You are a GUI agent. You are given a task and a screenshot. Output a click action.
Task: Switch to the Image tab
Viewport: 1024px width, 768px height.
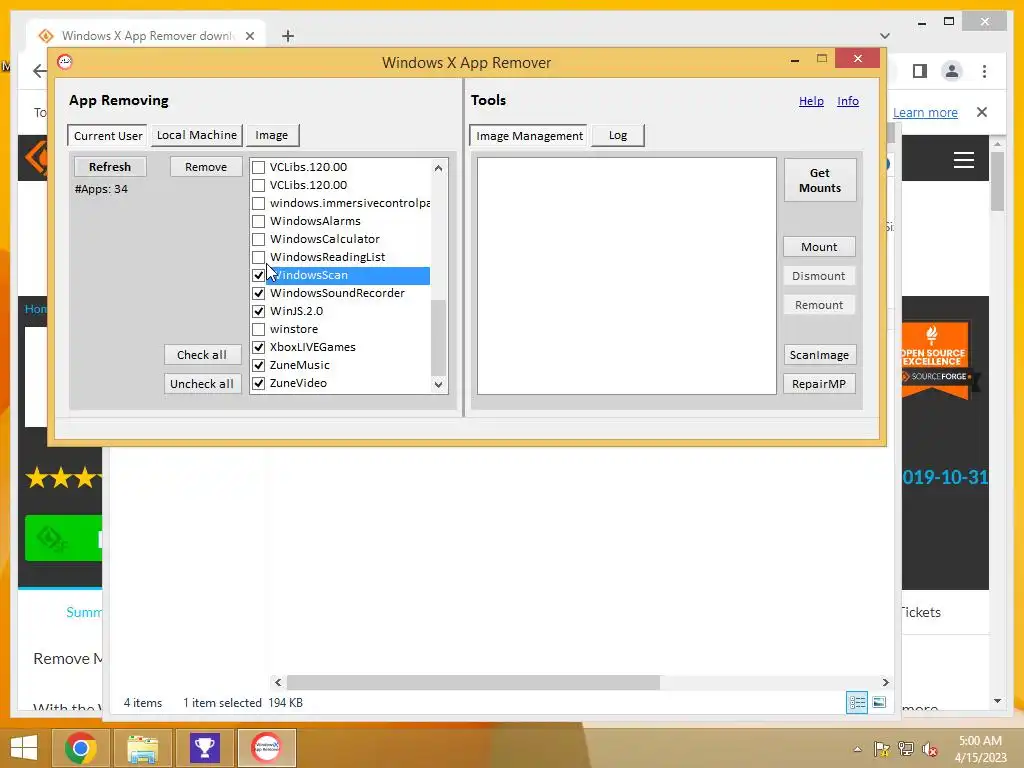272,135
